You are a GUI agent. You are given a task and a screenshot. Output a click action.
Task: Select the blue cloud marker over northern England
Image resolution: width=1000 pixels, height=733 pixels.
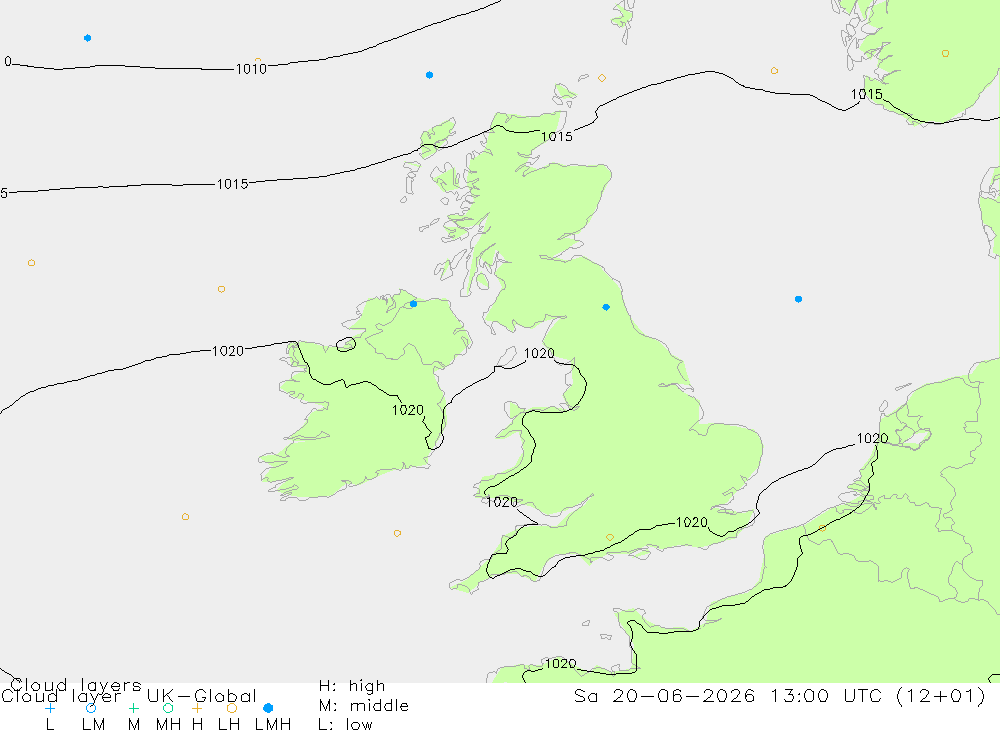606,307
